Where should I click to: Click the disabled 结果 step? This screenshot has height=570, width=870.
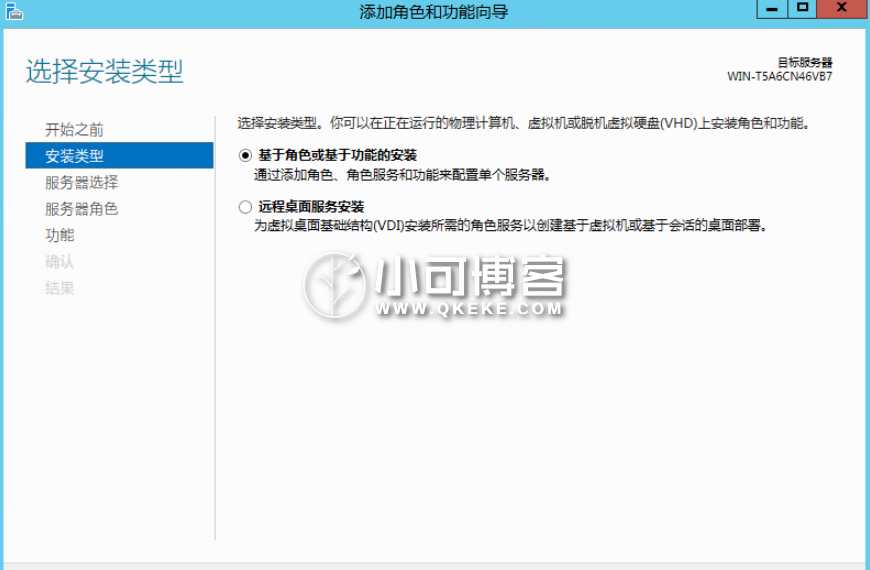(59, 288)
